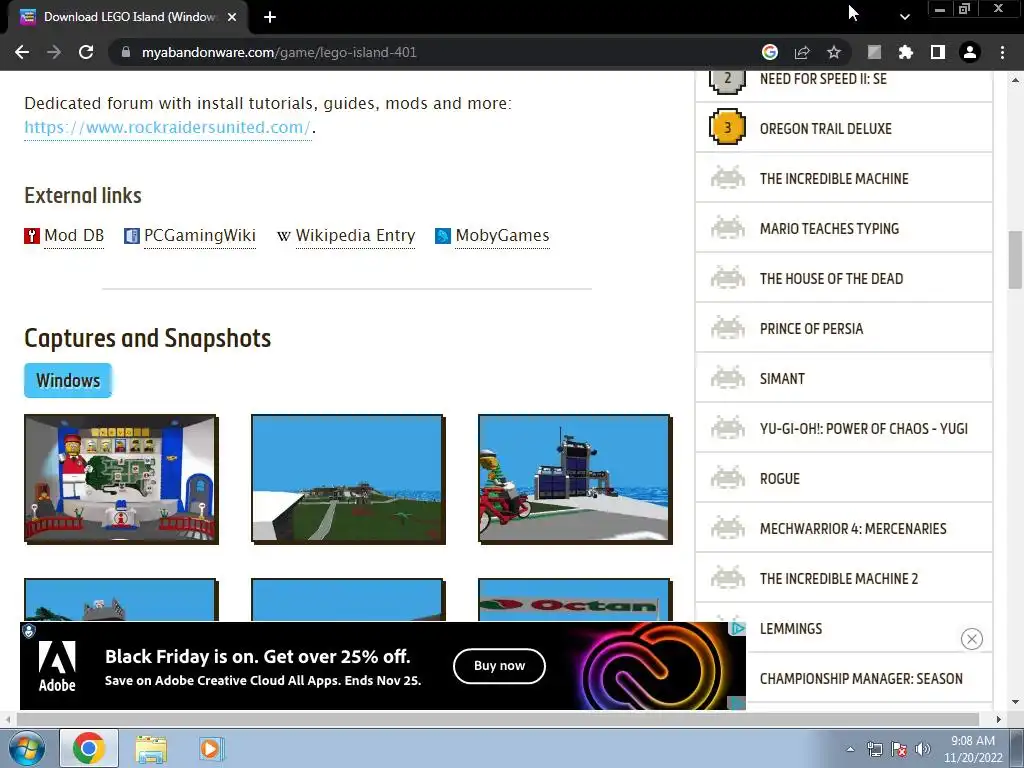Open the MobyGames link

502,236
